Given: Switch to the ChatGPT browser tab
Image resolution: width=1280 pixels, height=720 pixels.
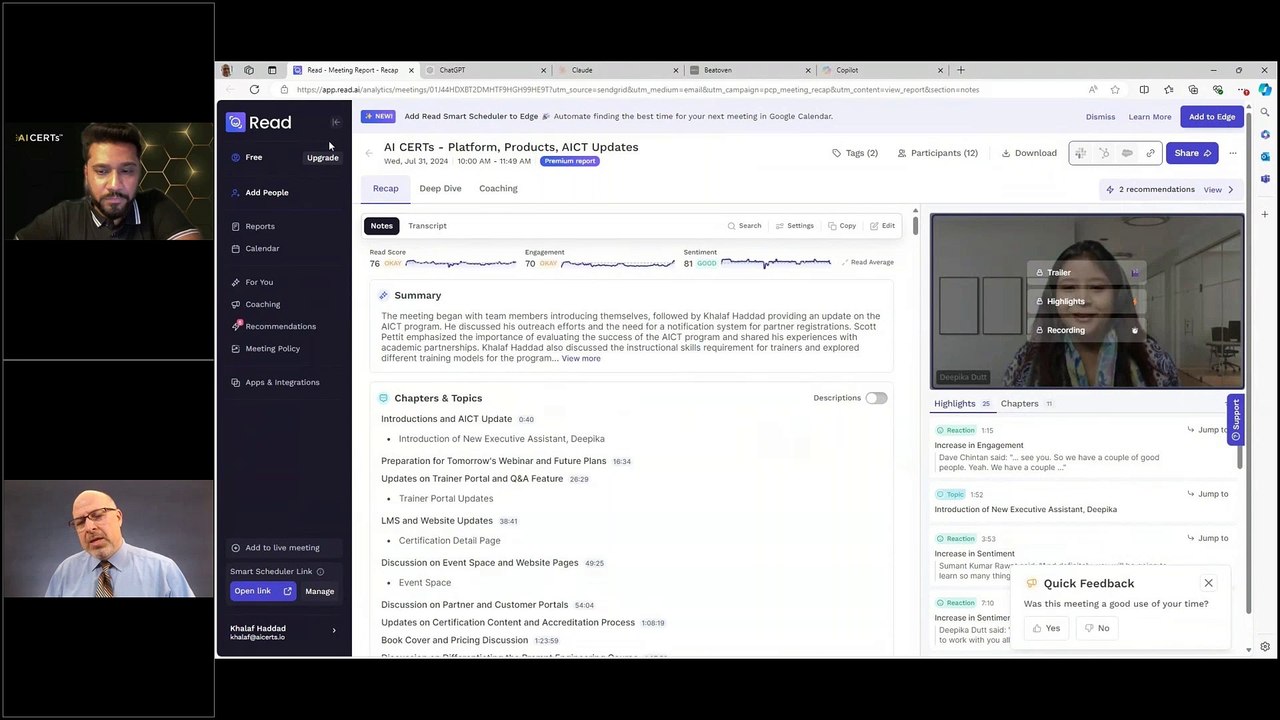Looking at the screenshot, I should pyautogui.click(x=487, y=70).
